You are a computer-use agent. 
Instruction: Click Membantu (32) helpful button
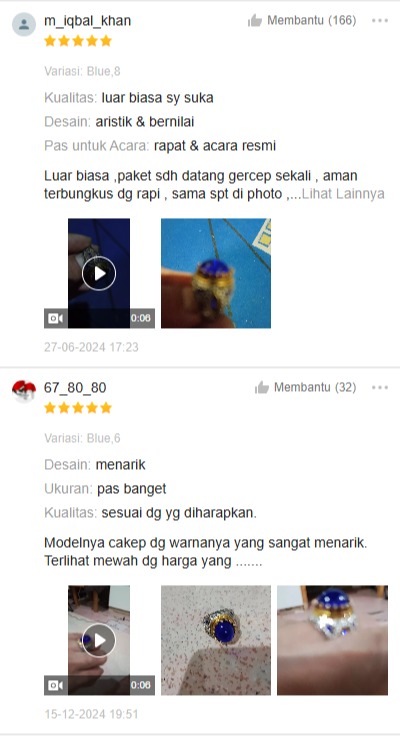(306, 387)
